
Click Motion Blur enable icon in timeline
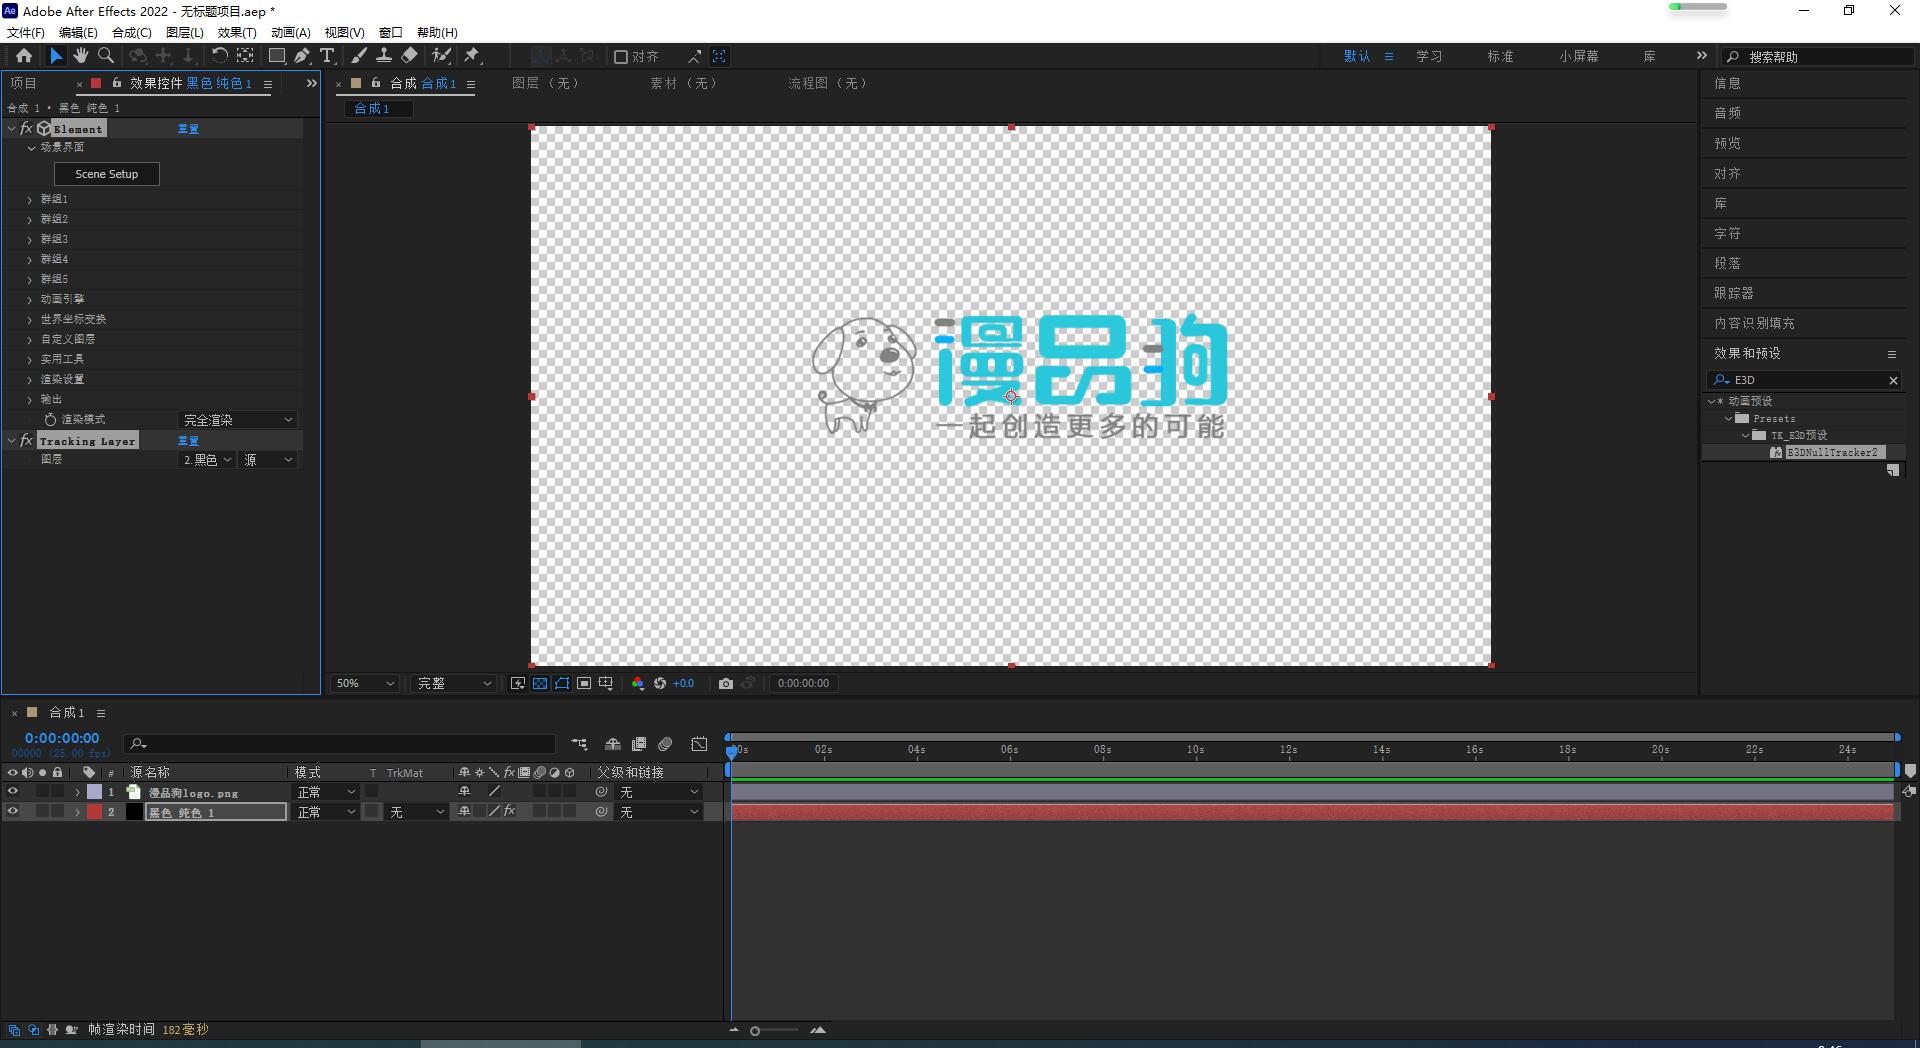[666, 744]
